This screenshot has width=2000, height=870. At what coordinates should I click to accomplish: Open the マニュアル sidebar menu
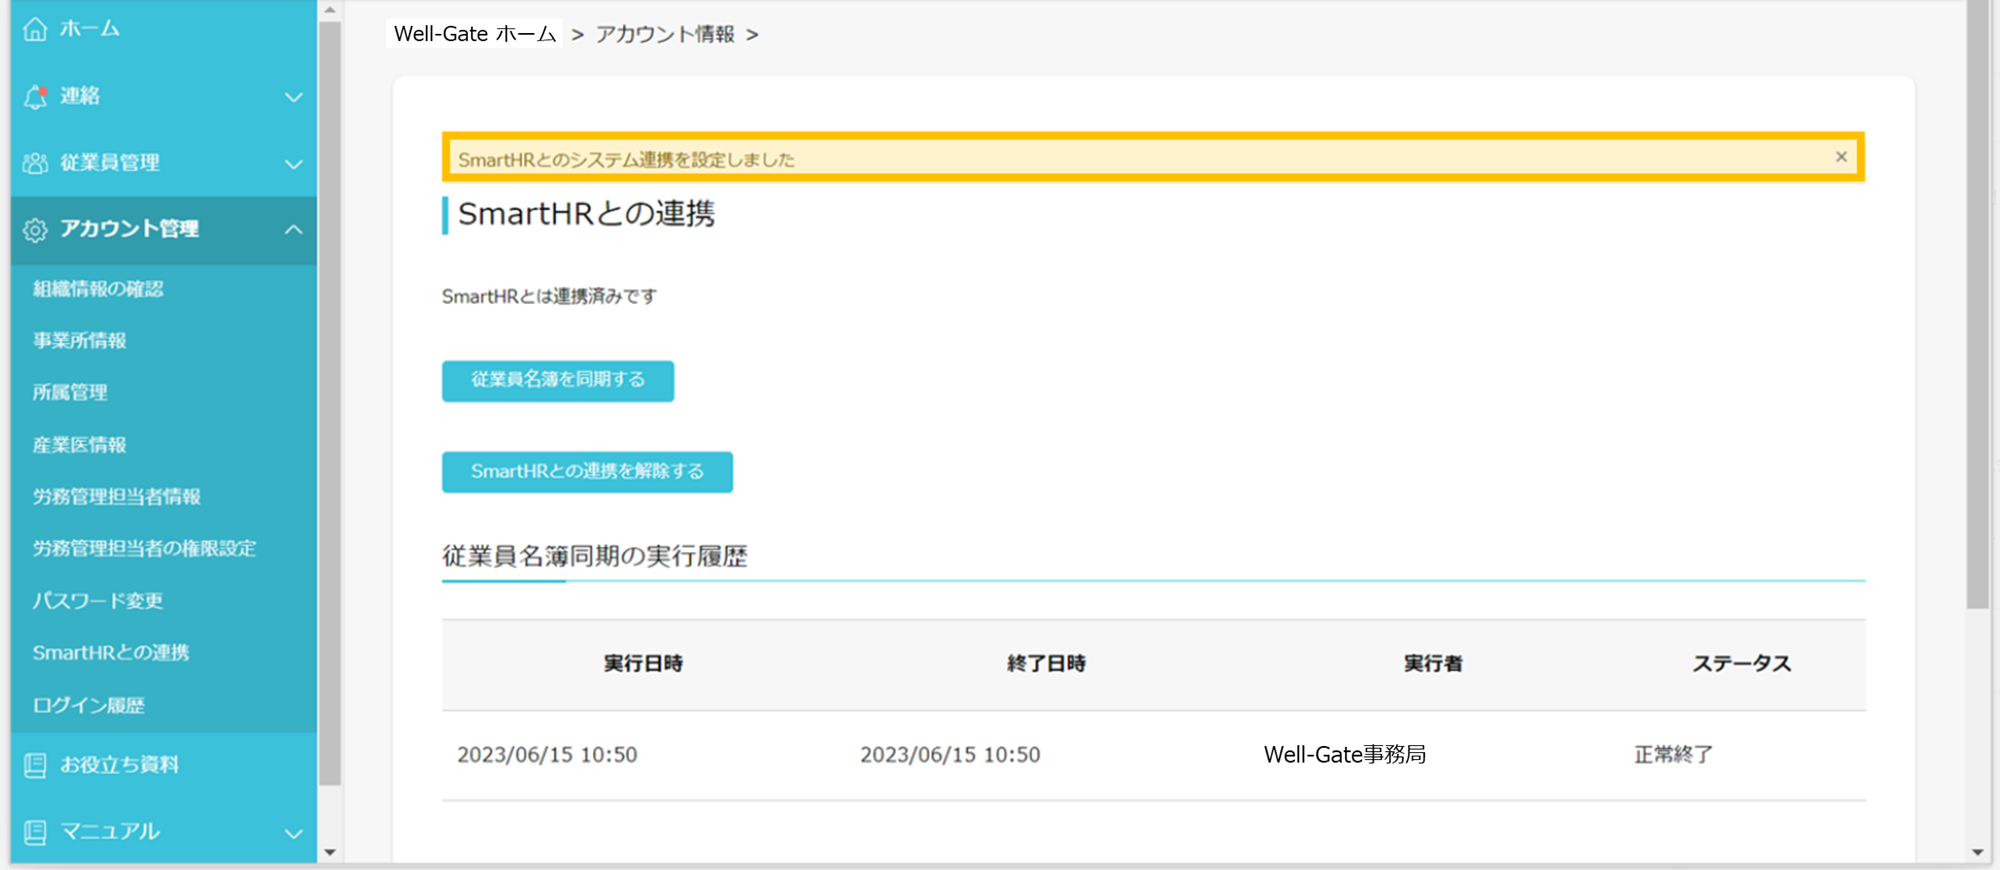[110, 832]
